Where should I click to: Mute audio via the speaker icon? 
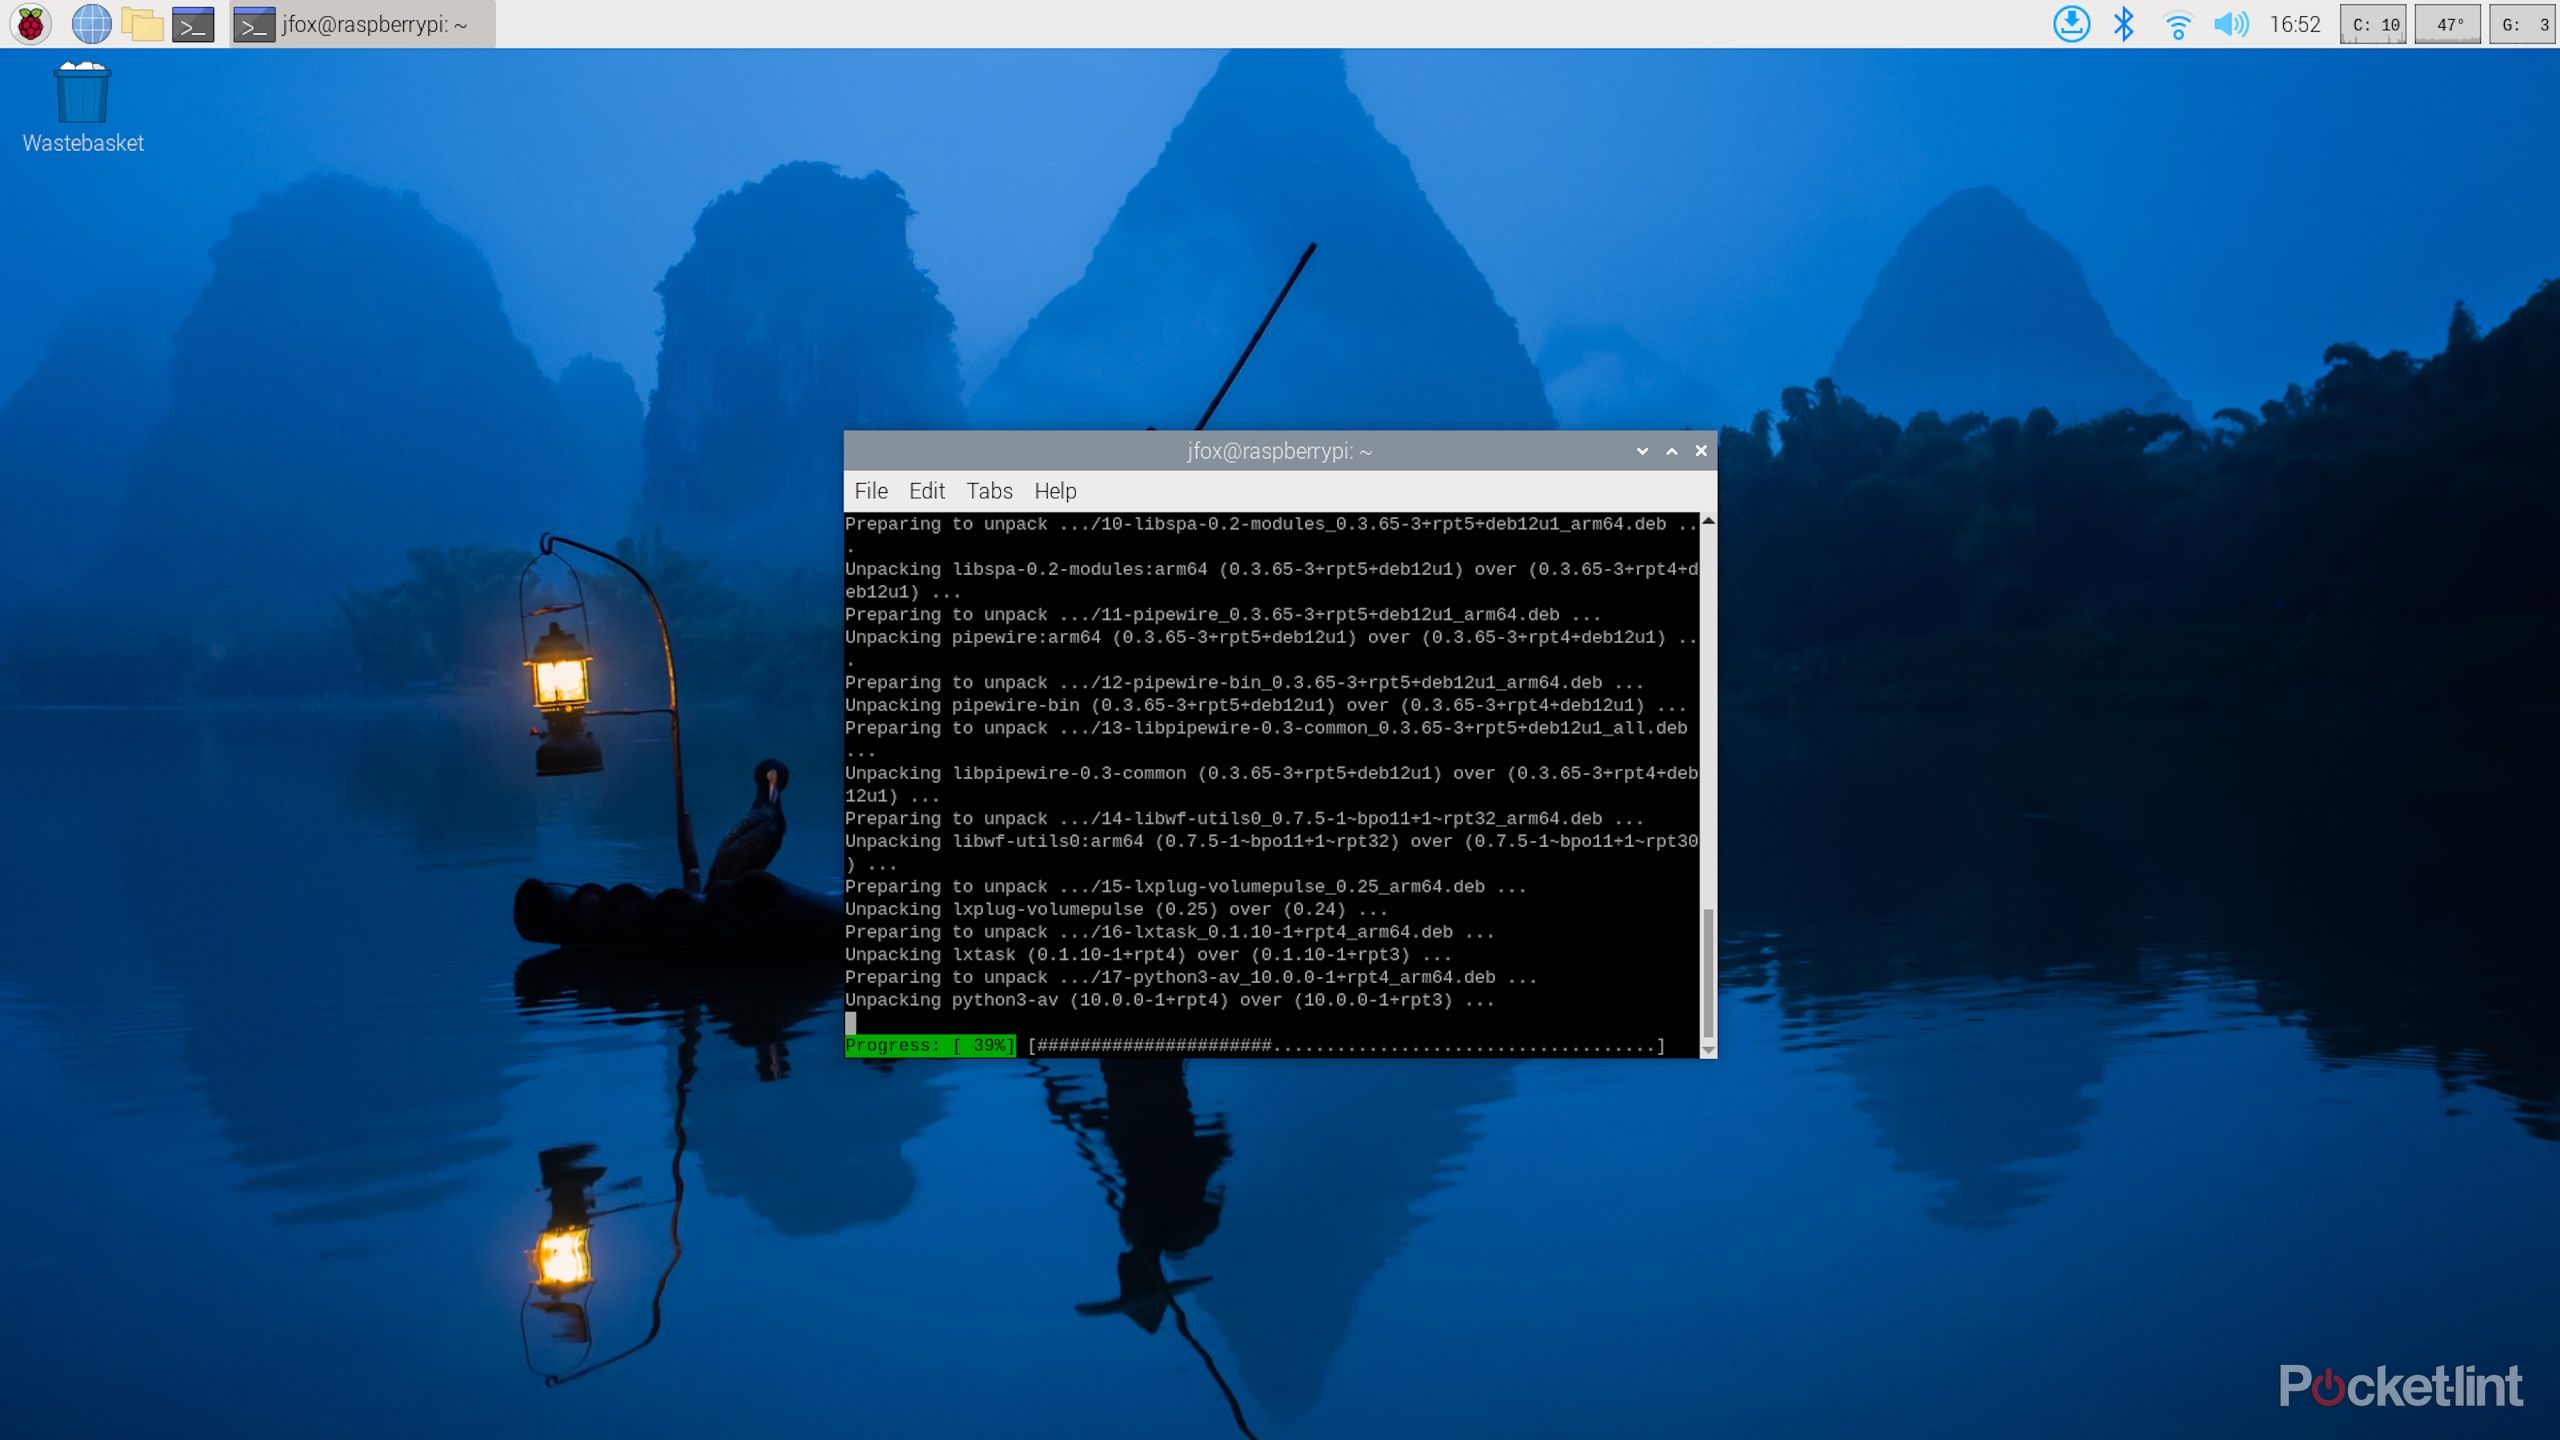[x=2231, y=23]
